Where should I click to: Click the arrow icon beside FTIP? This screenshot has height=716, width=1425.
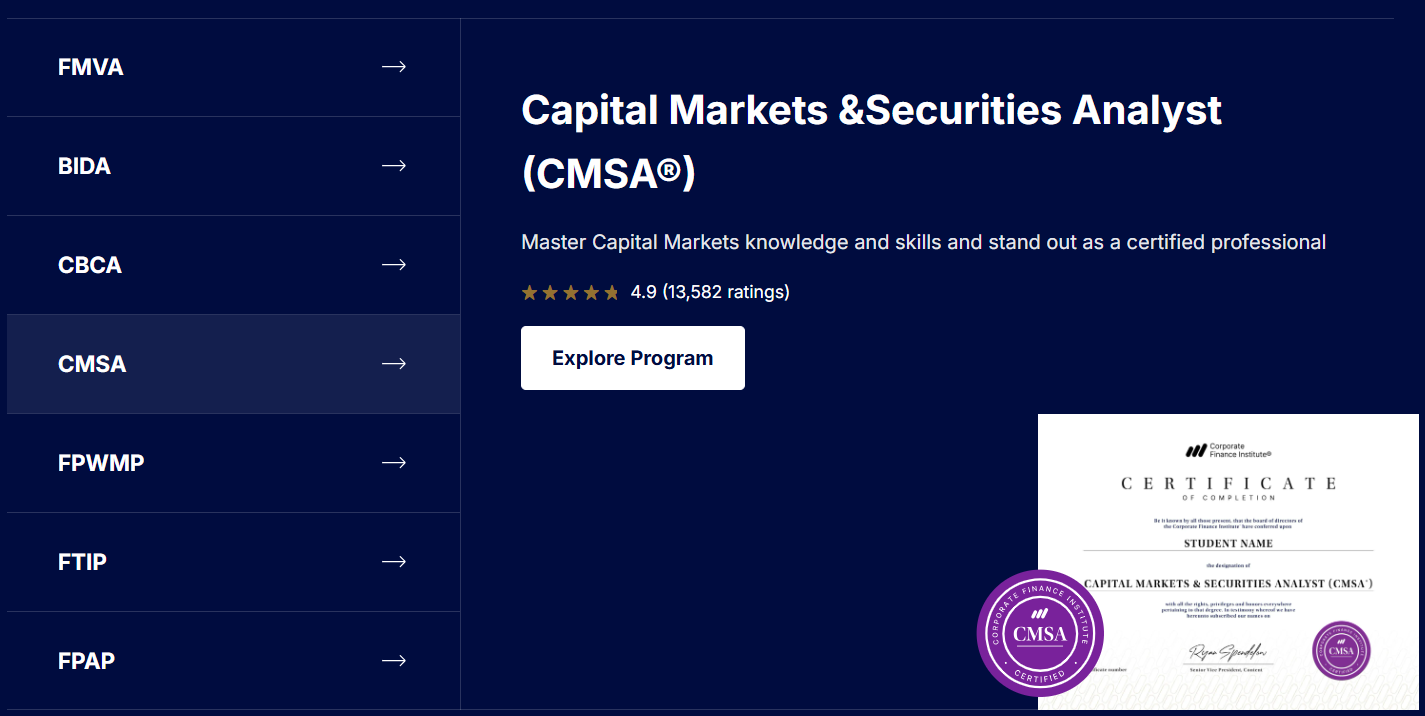(394, 562)
